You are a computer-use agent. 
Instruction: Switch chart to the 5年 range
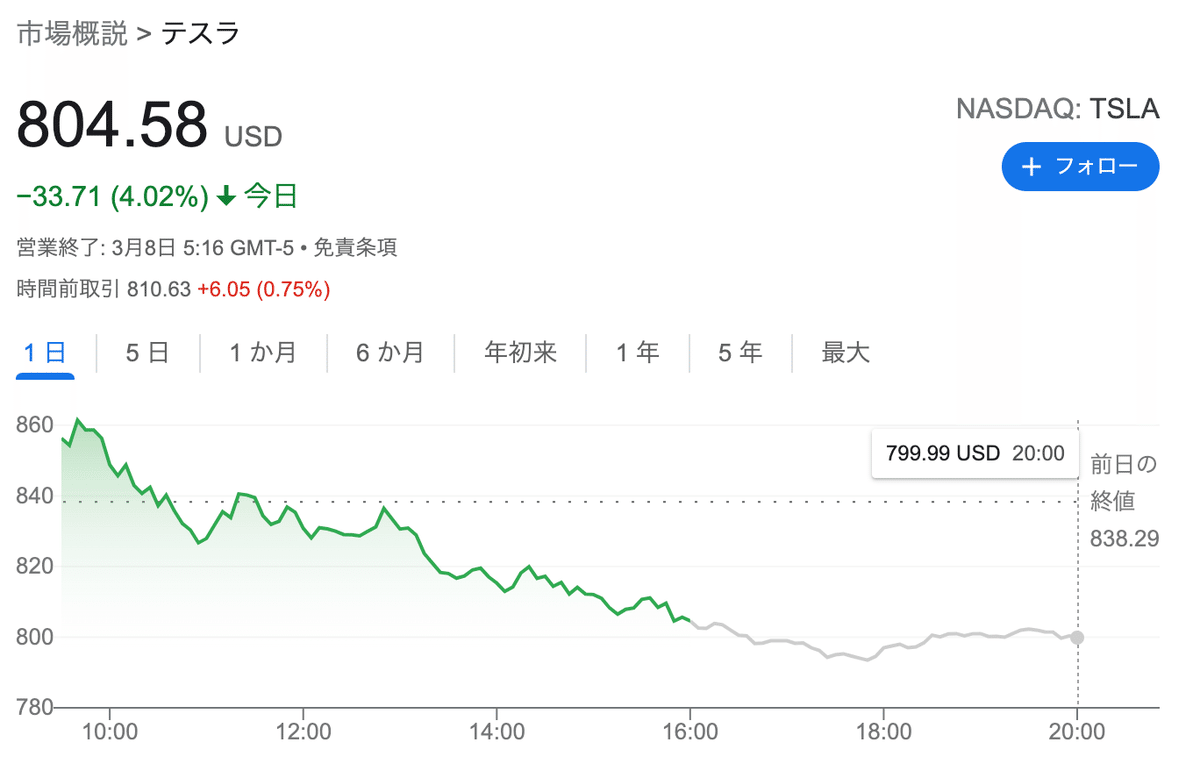click(740, 352)
